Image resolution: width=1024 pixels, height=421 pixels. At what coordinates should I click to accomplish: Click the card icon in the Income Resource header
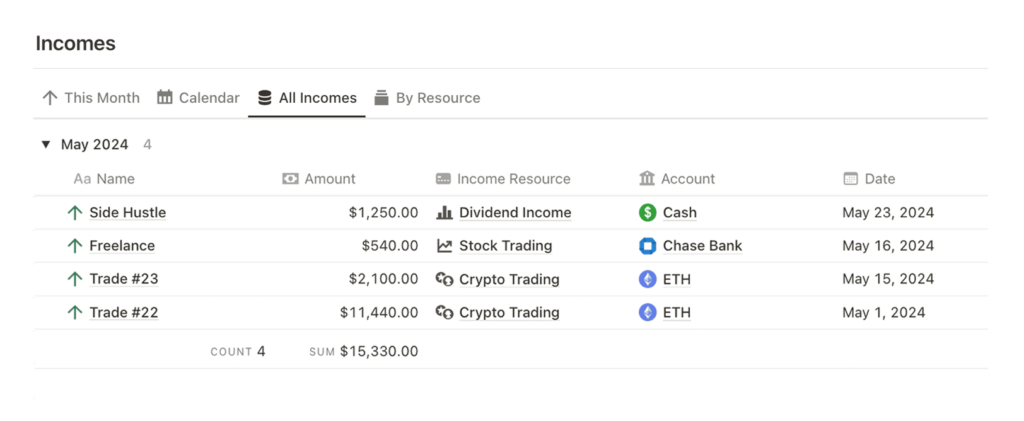[x=443, y=179]
